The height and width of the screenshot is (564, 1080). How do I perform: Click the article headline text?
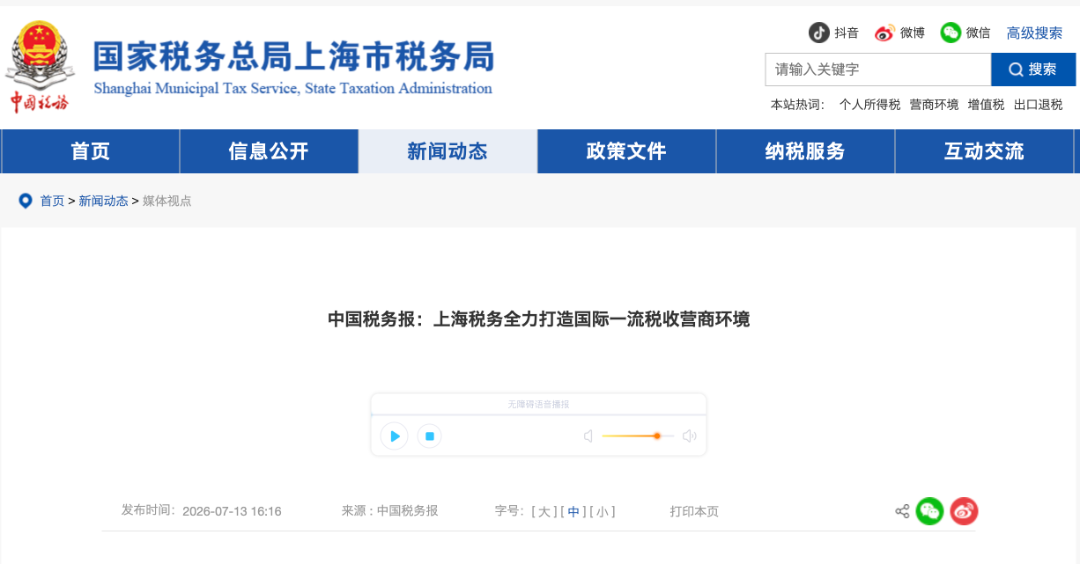(539, 320)
